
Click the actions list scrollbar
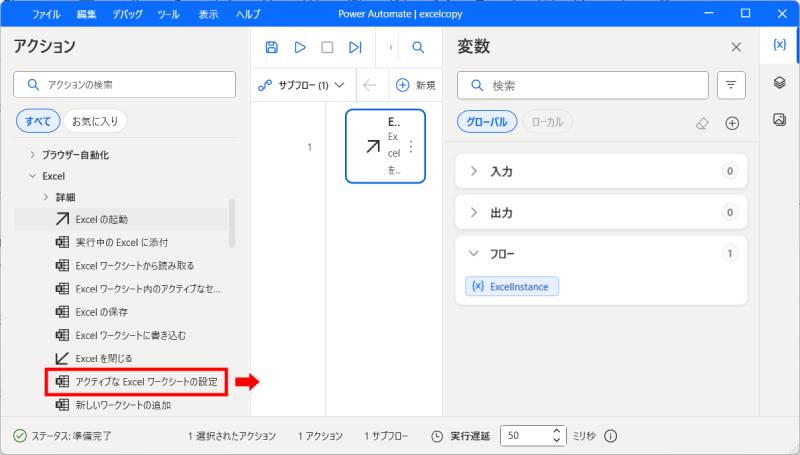click(232, 223)
